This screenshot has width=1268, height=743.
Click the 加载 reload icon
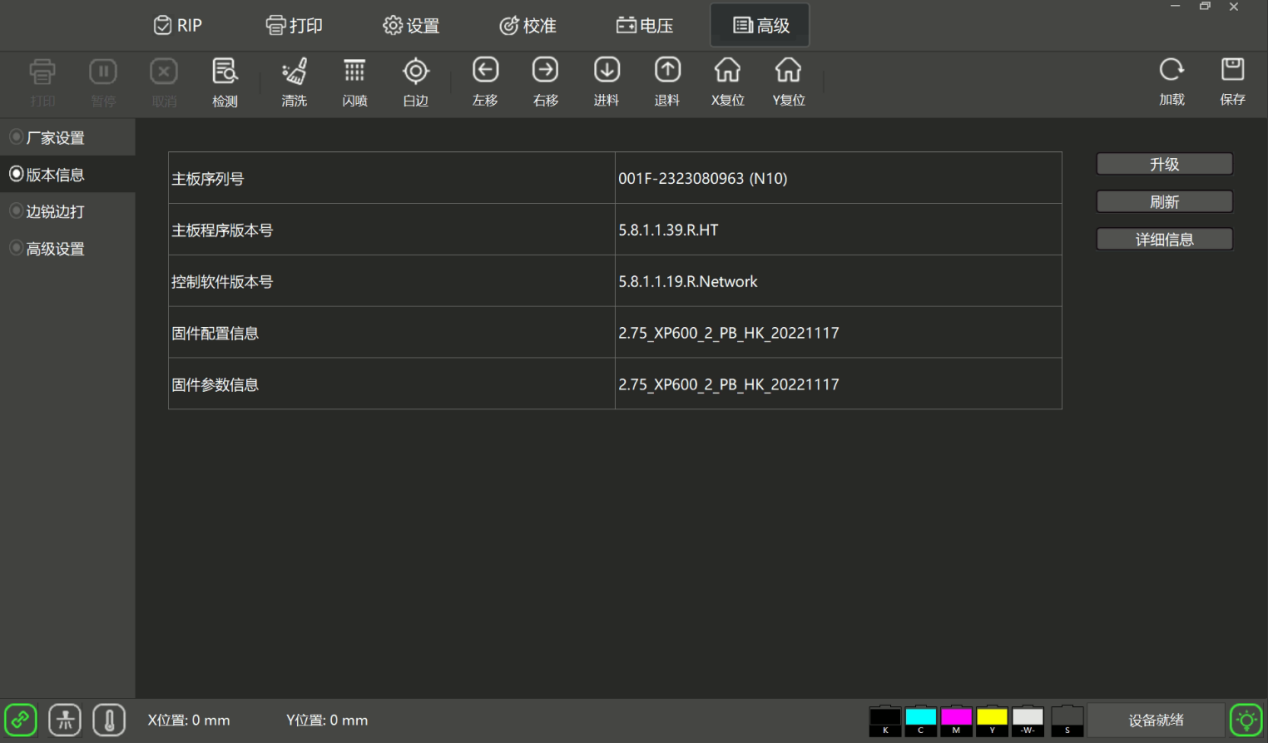[x=1172, y=70]
